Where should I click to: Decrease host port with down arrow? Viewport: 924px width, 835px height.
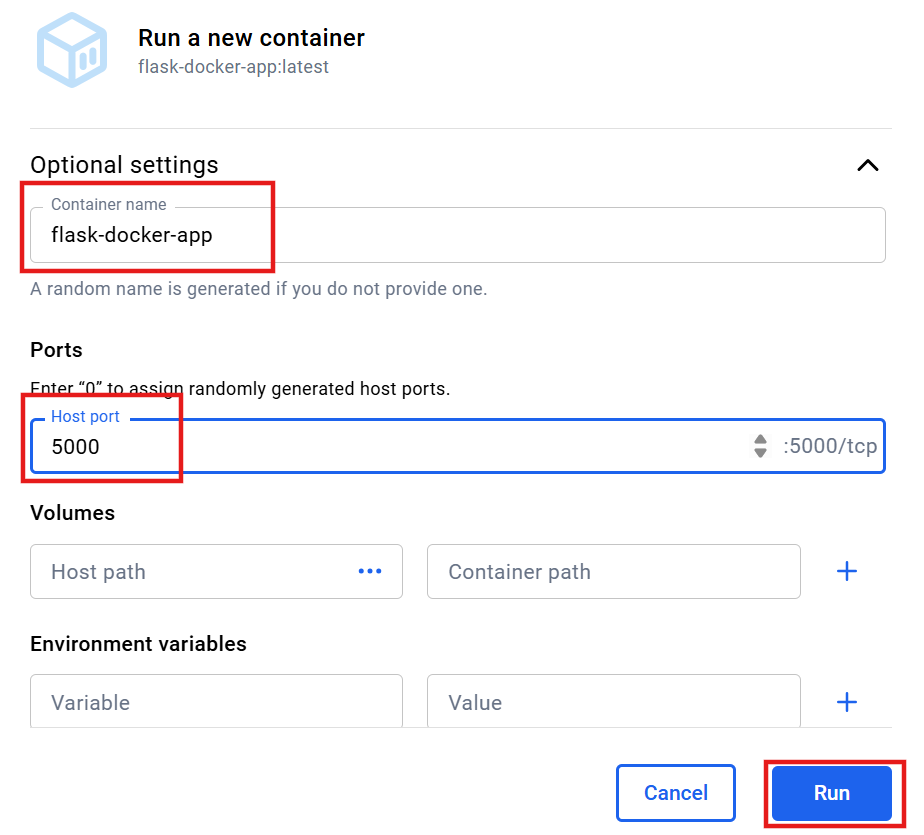pos(761,453)
